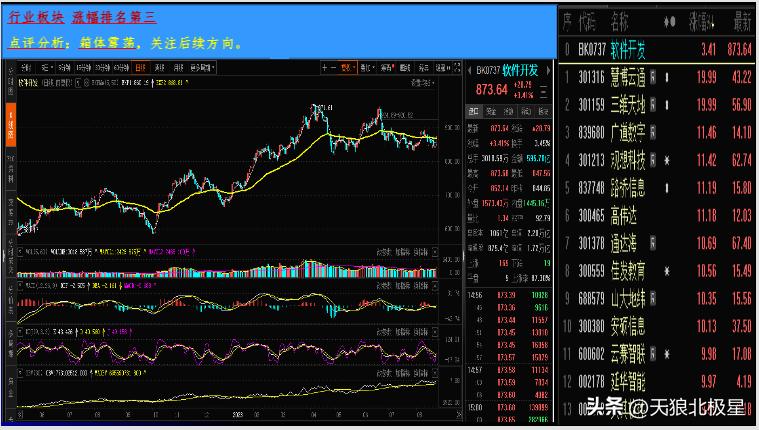Open the 叠加 overlay dropdown
The image size is (759, 430).
coord(367,68)
